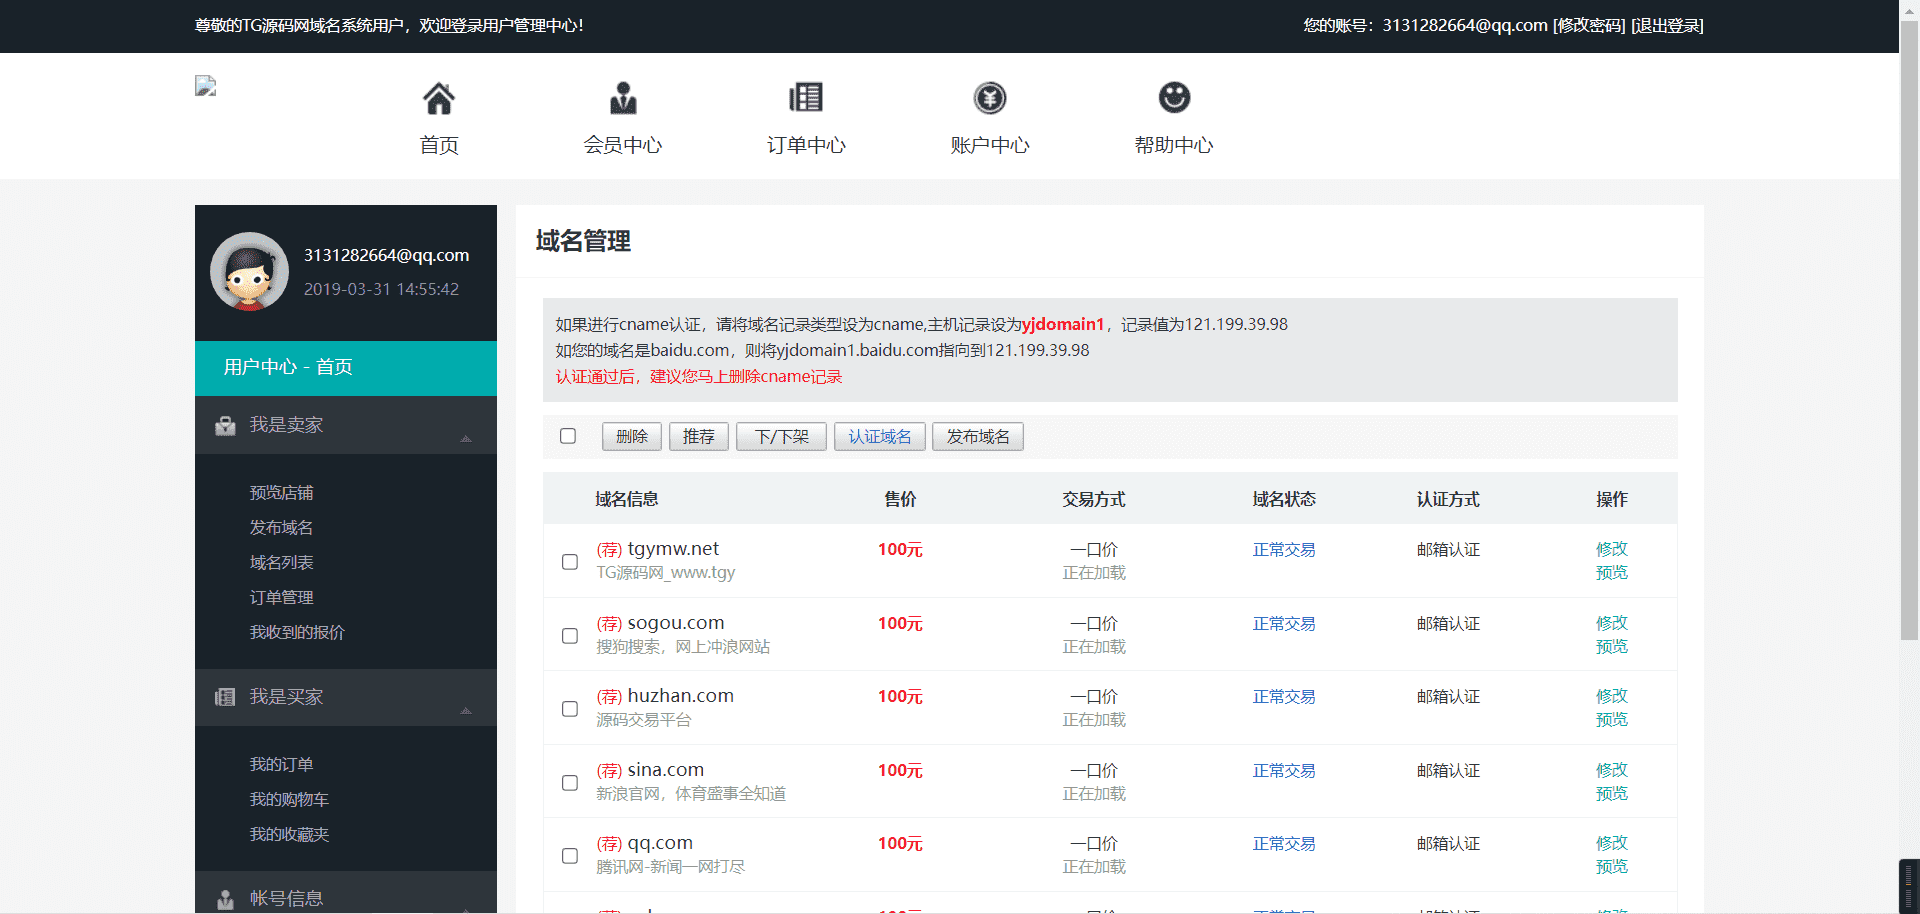This screenshot has height=914, width=1920.
Task: Click the 退出登录 link in header
Action: click(1667, 26)
